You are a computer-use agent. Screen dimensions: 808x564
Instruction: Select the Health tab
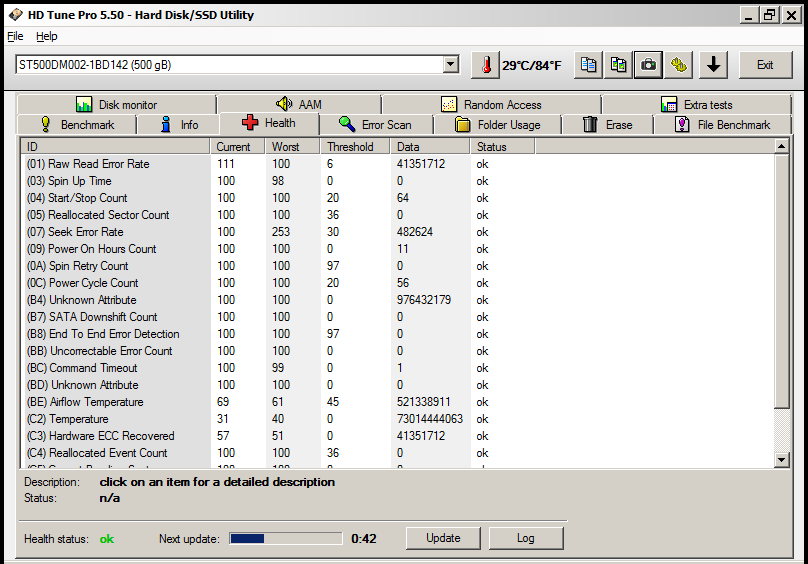(269, 123)
